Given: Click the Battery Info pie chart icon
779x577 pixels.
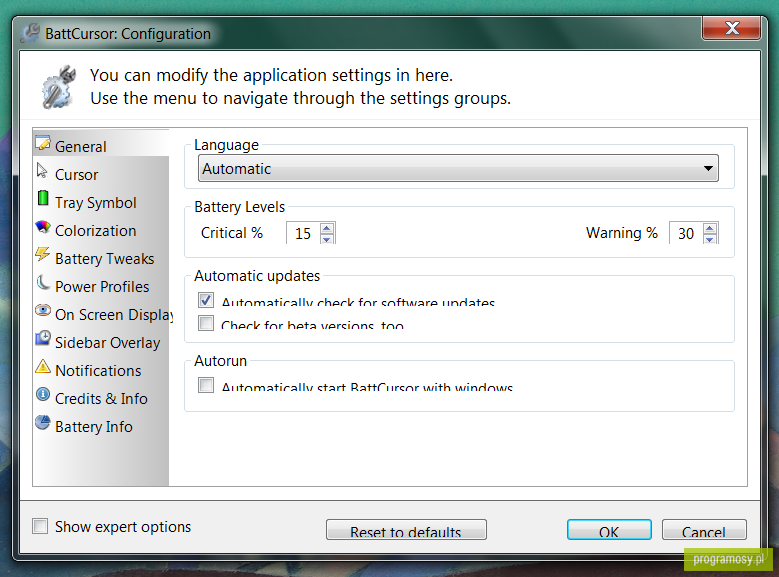Looking at the screenshot, I should pos(43,423).
